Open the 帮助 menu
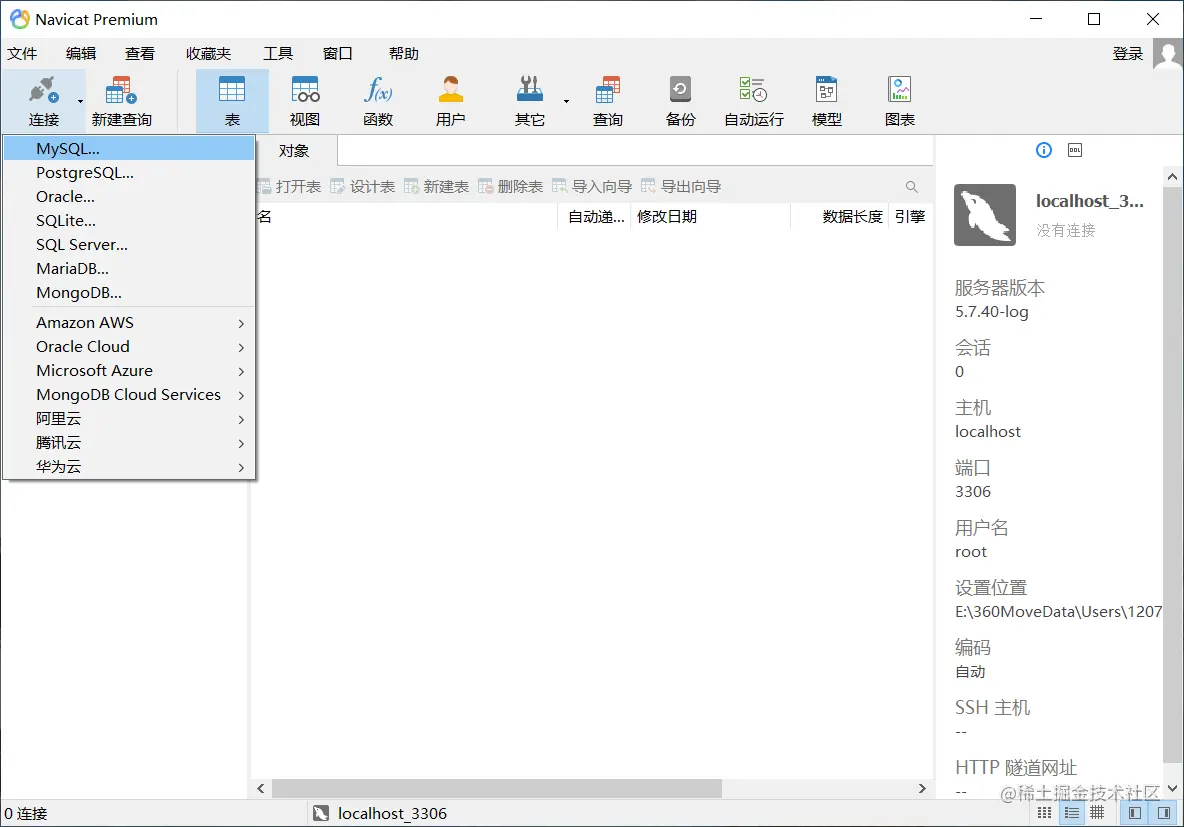 tap(404, 54)
